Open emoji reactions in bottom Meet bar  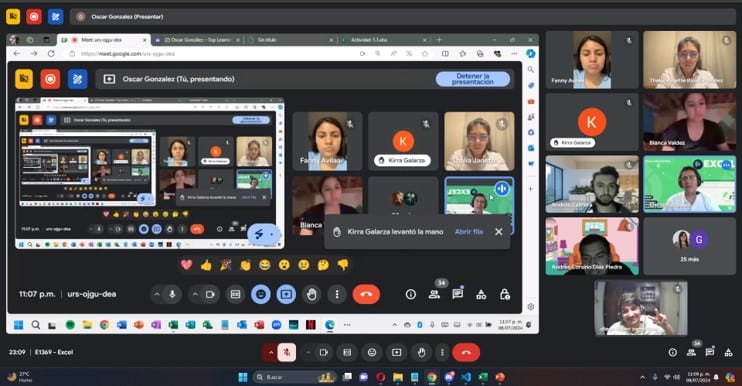click(372, 352)
